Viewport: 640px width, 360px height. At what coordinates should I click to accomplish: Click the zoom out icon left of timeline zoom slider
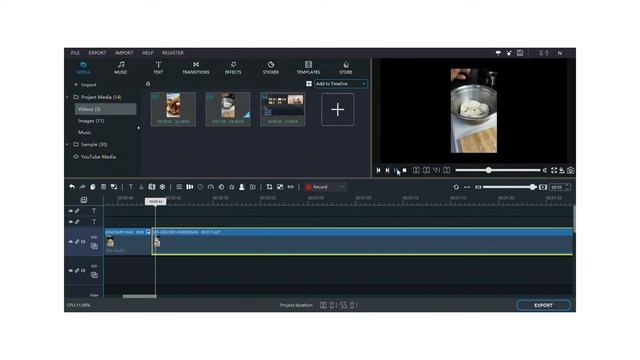pos(478,187)
